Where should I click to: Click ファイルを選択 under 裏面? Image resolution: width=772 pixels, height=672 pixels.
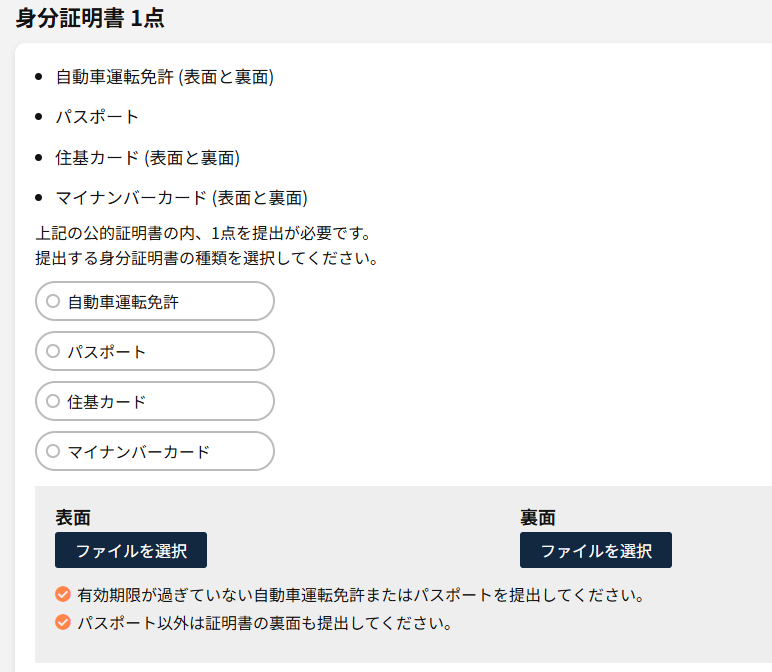tap(596, 550)
